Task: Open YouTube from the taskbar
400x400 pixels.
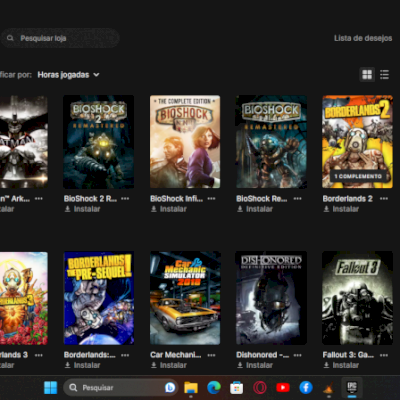Action: (x=283, y=388)
